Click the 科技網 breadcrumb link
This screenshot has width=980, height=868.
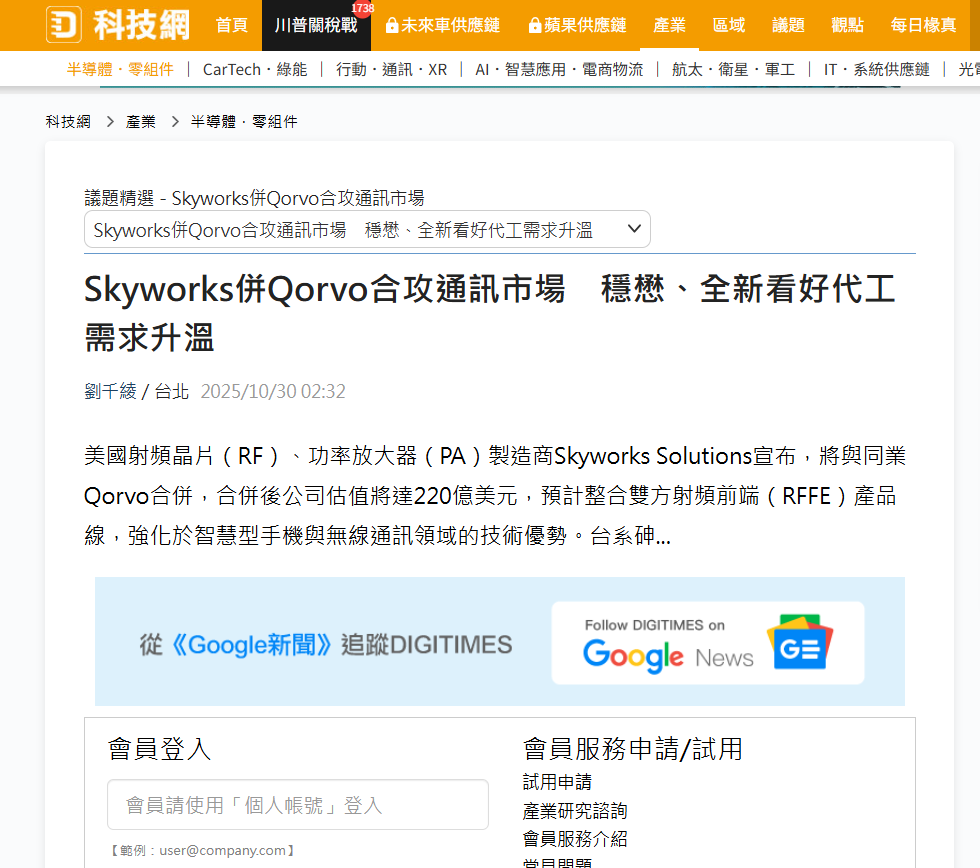point(68,121)
